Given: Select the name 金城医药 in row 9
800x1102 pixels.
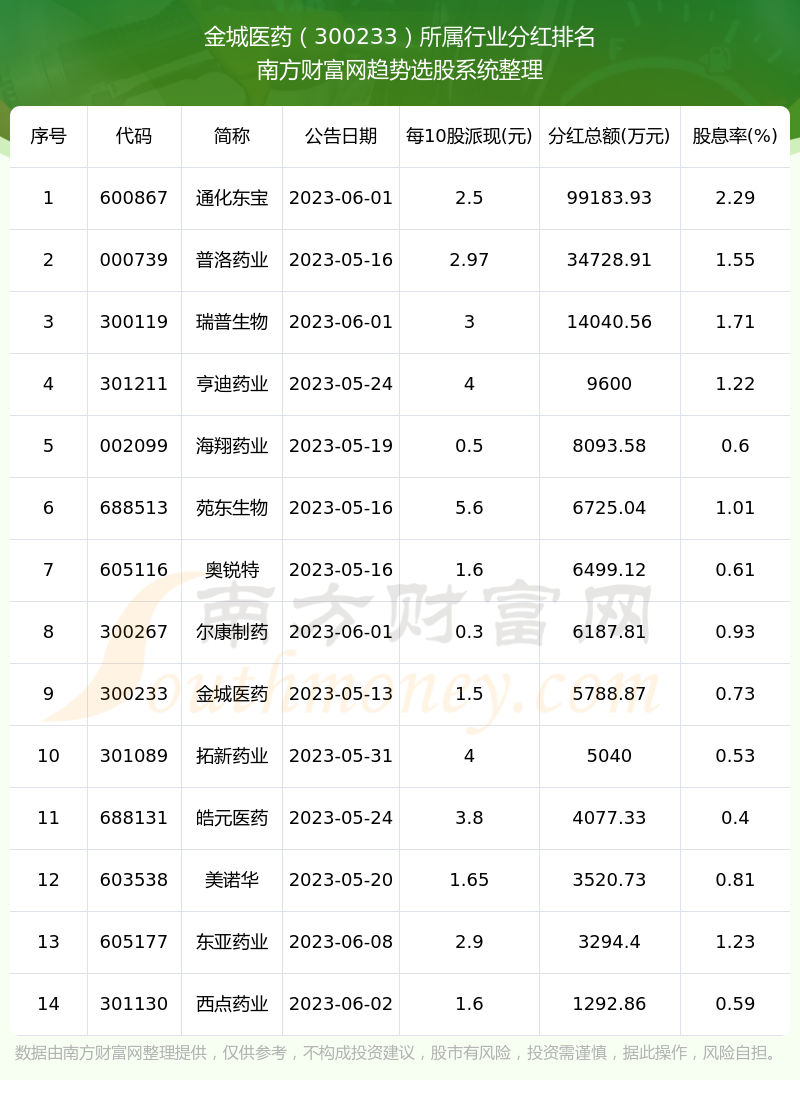Looking at the screenshot, I should [x=232, y=694].
